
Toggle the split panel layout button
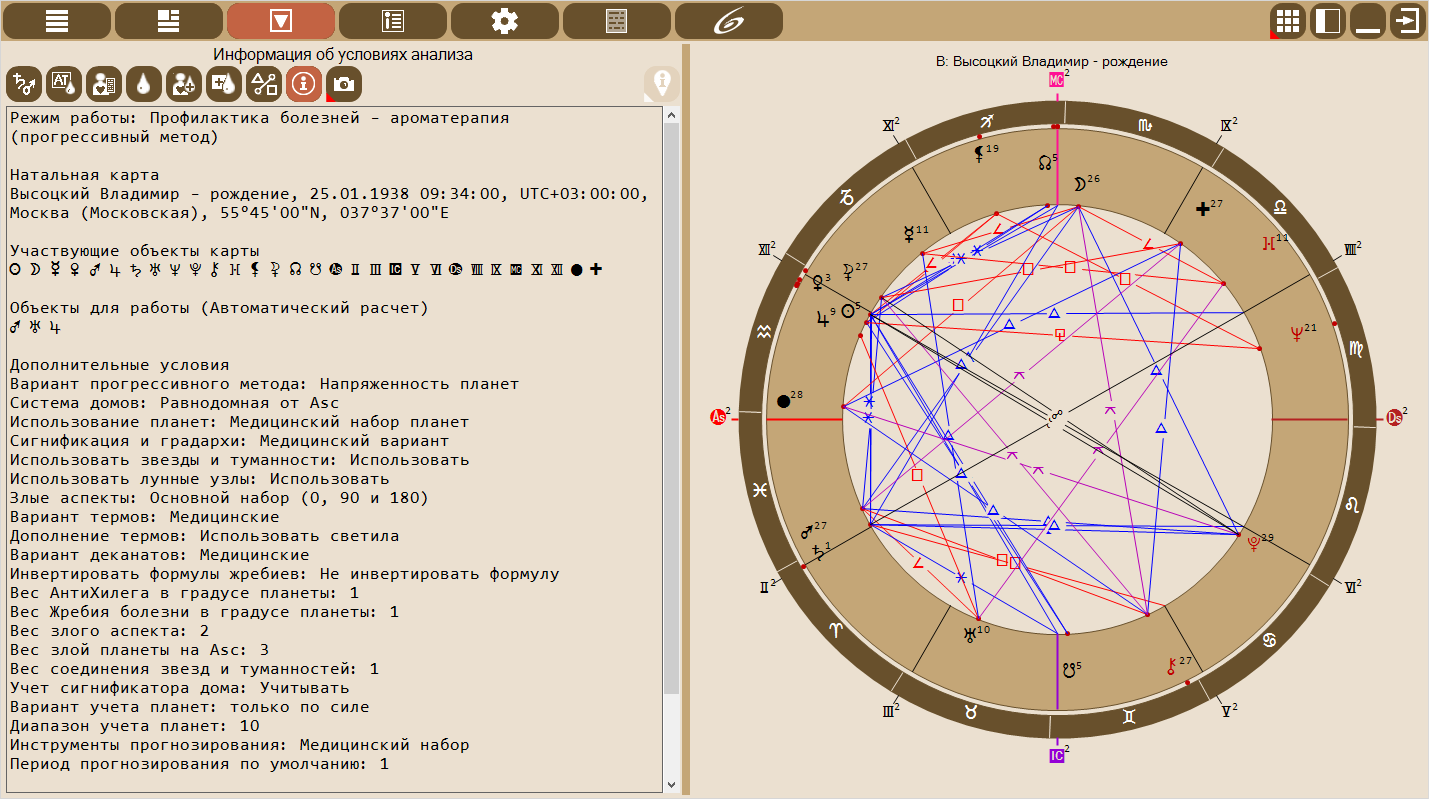(x=1327, y=21)
